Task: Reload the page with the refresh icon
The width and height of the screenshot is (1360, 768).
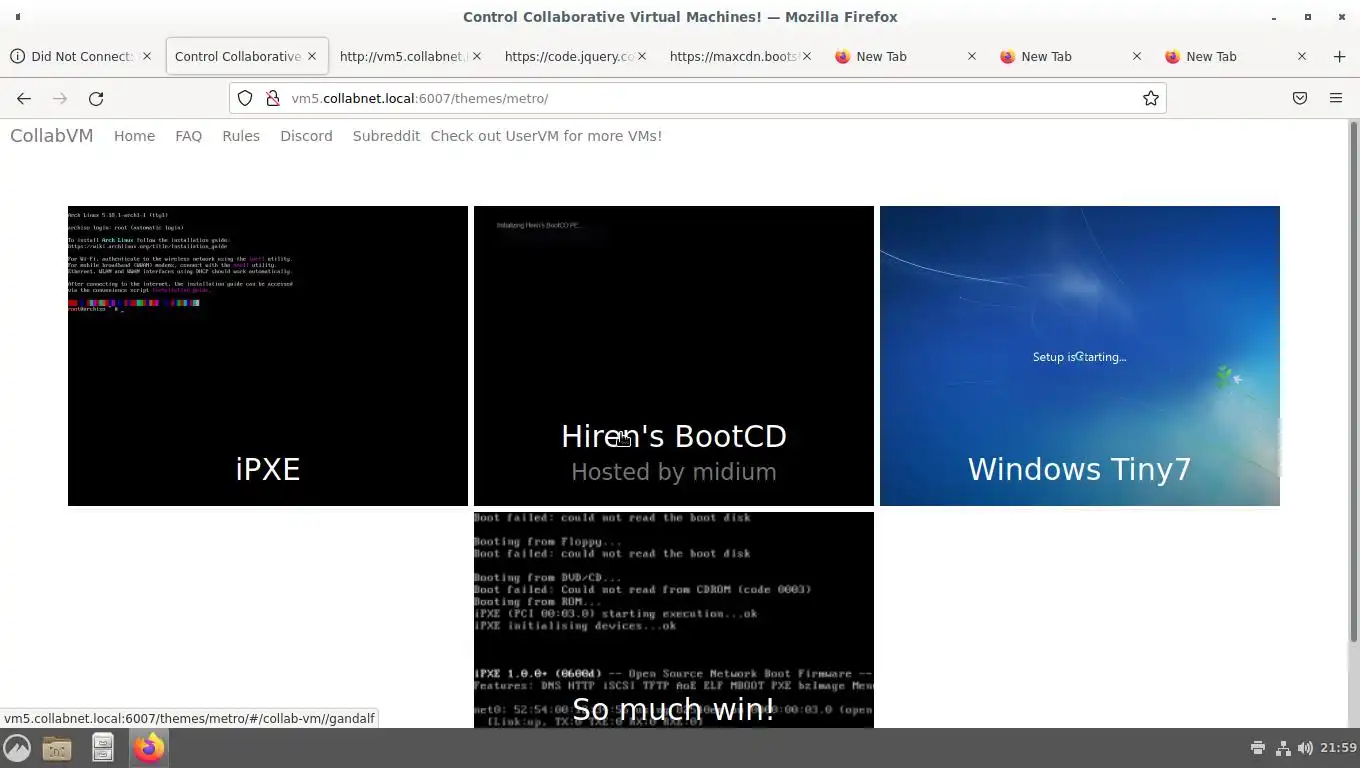Action: click(x=96, y=98)
